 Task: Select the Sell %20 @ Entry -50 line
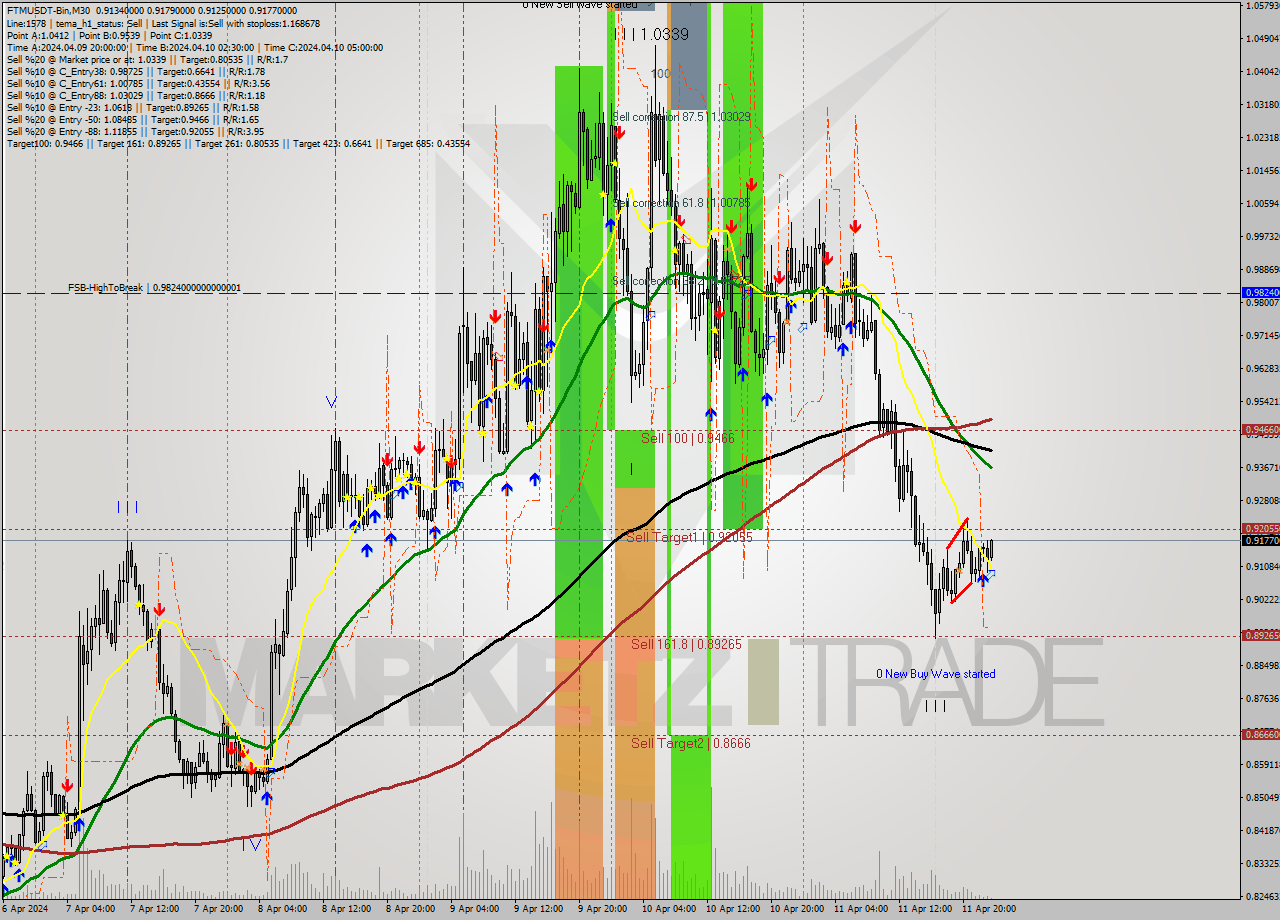(132, 119)
